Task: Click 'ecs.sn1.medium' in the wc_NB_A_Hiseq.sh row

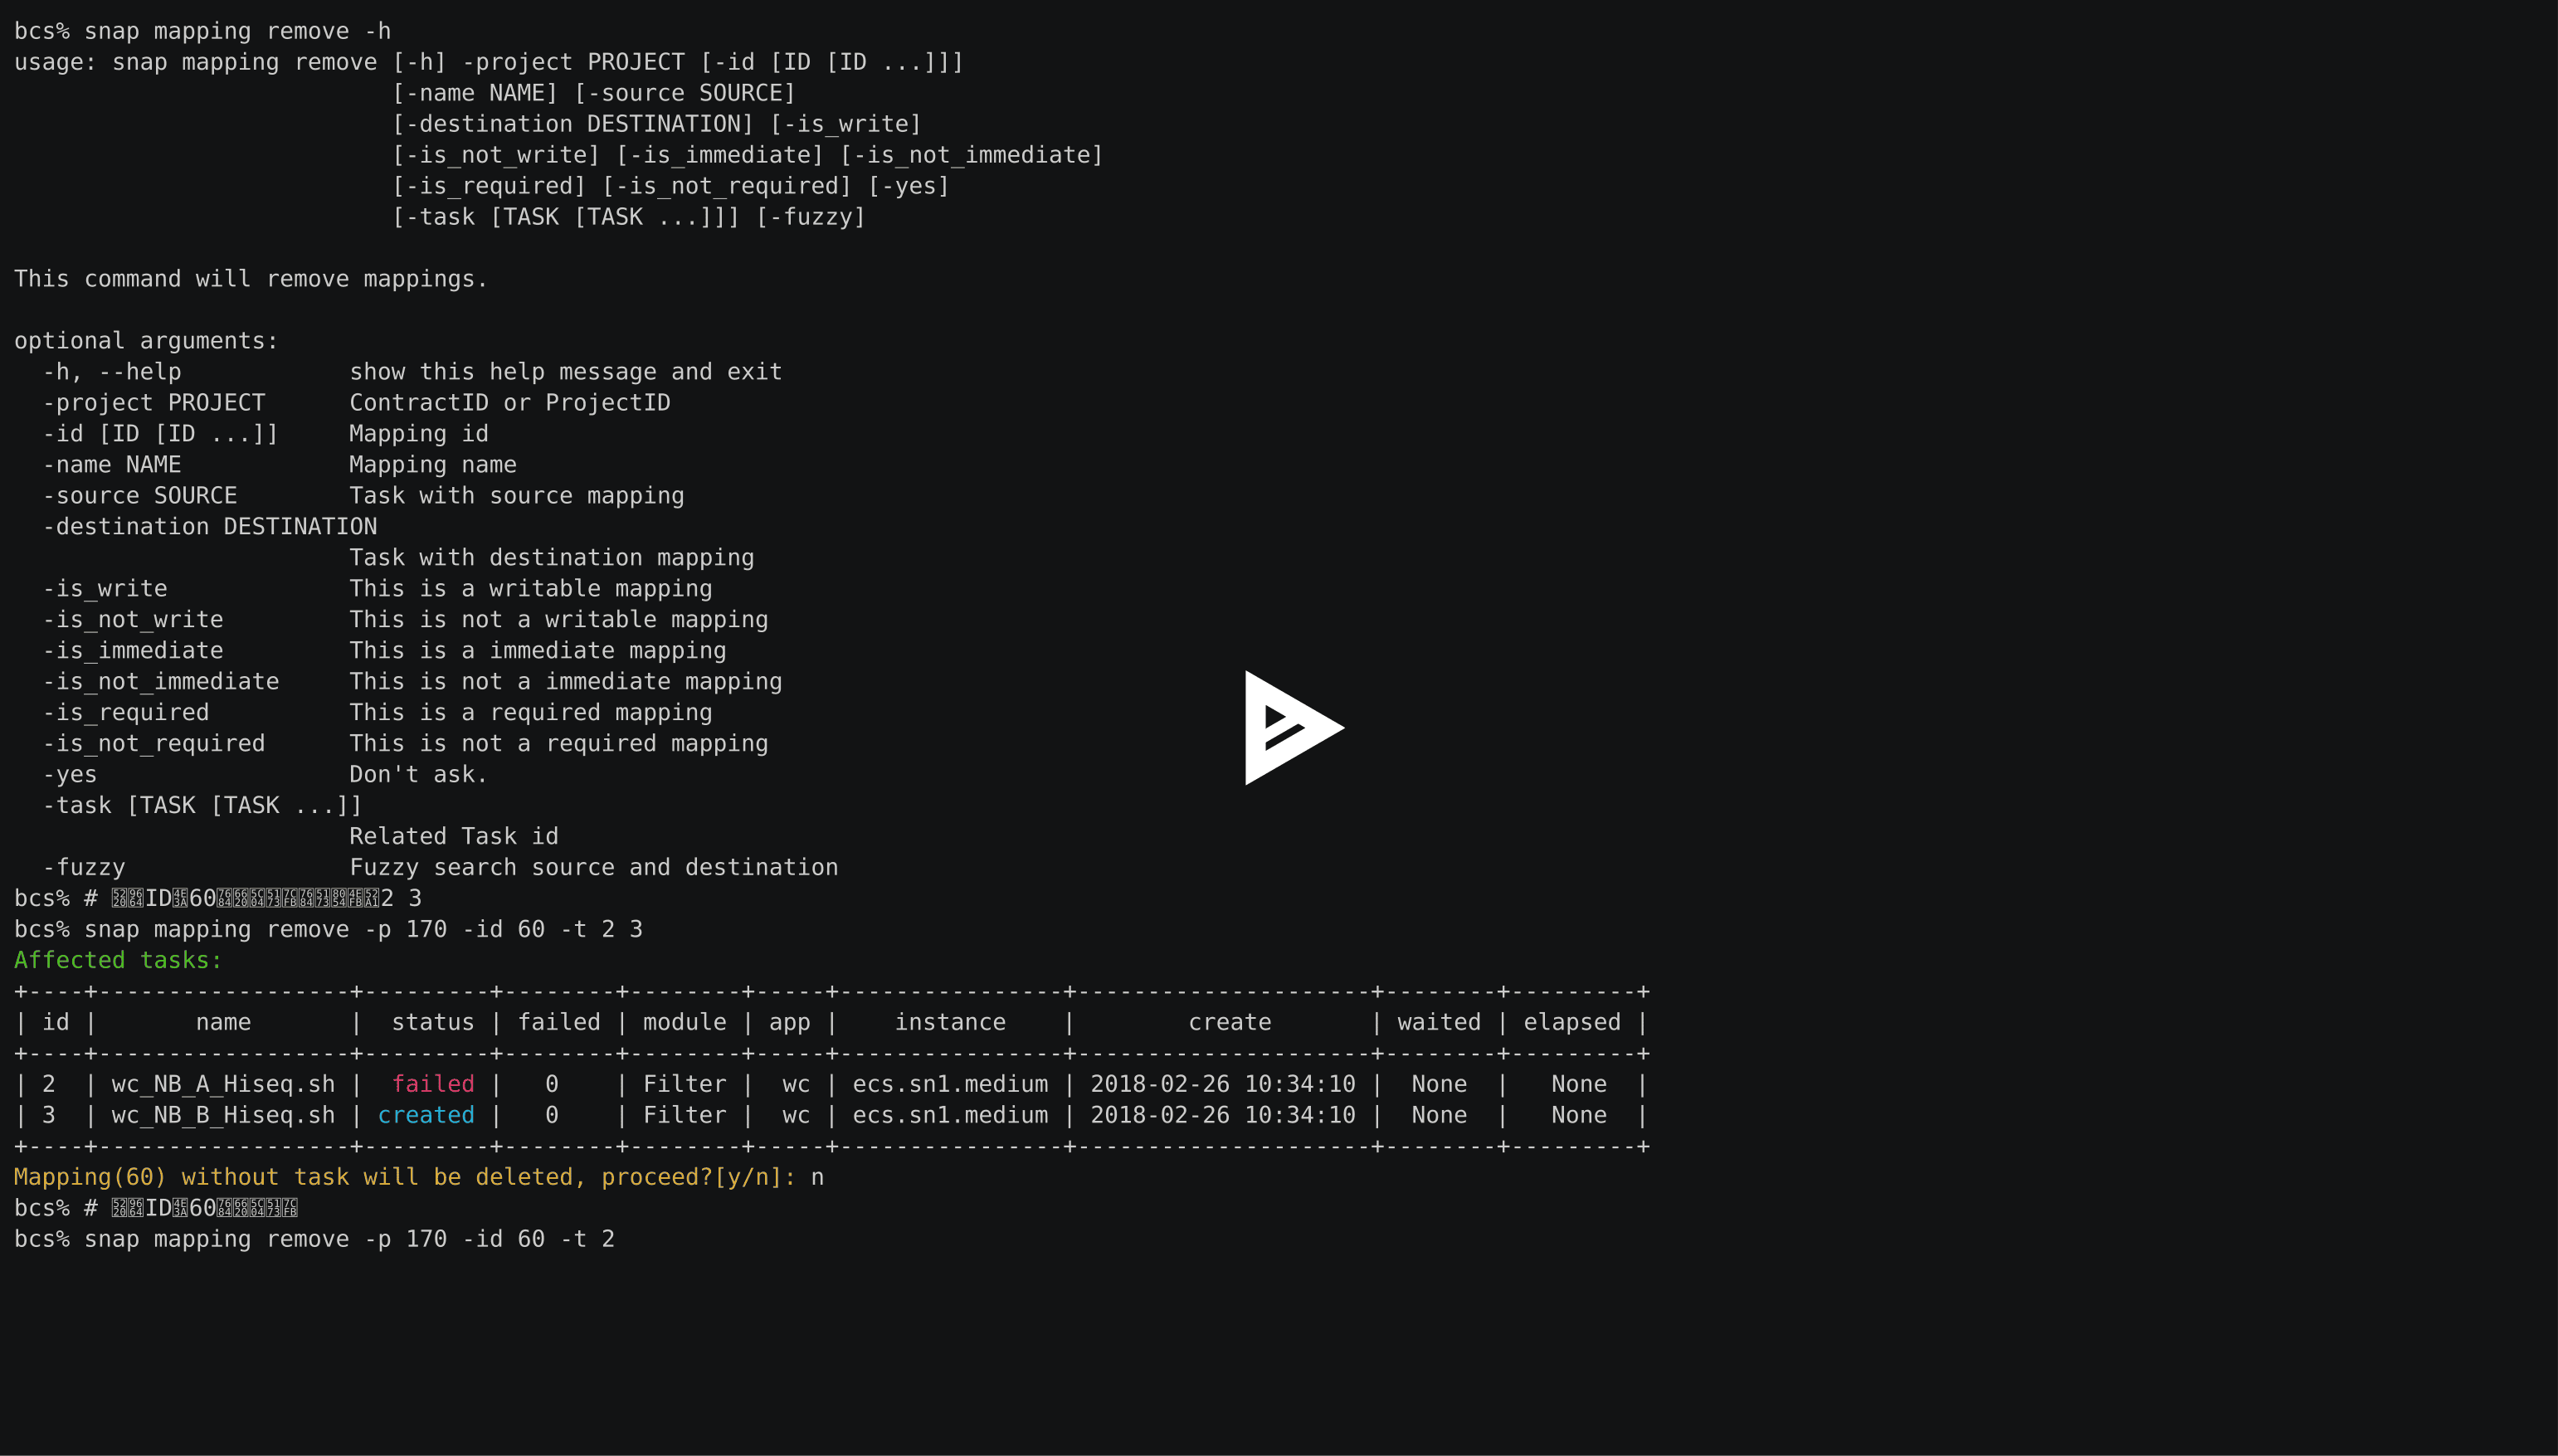Action: tap(950, 1084)
